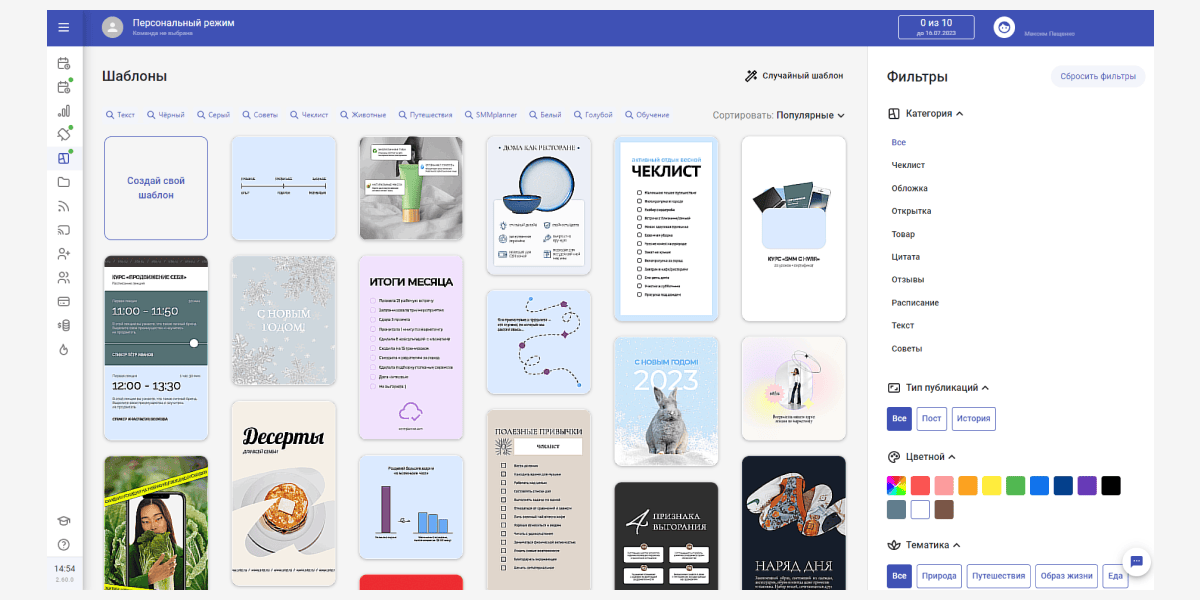Screen dimensions: 1200x600
Task: Pick the green color swatch filter
Action: 1015,486
